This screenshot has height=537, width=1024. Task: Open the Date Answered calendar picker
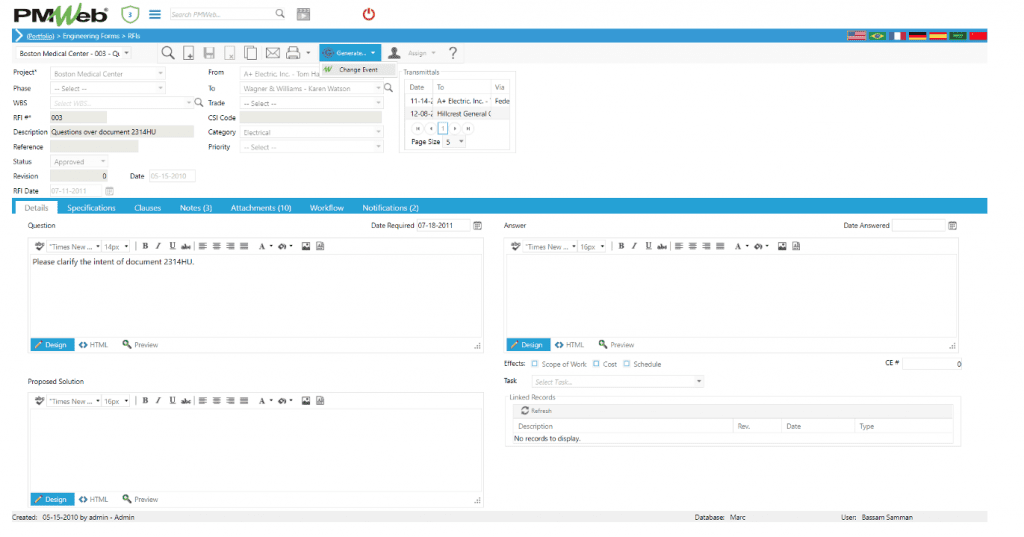click(x=952, y=225)
